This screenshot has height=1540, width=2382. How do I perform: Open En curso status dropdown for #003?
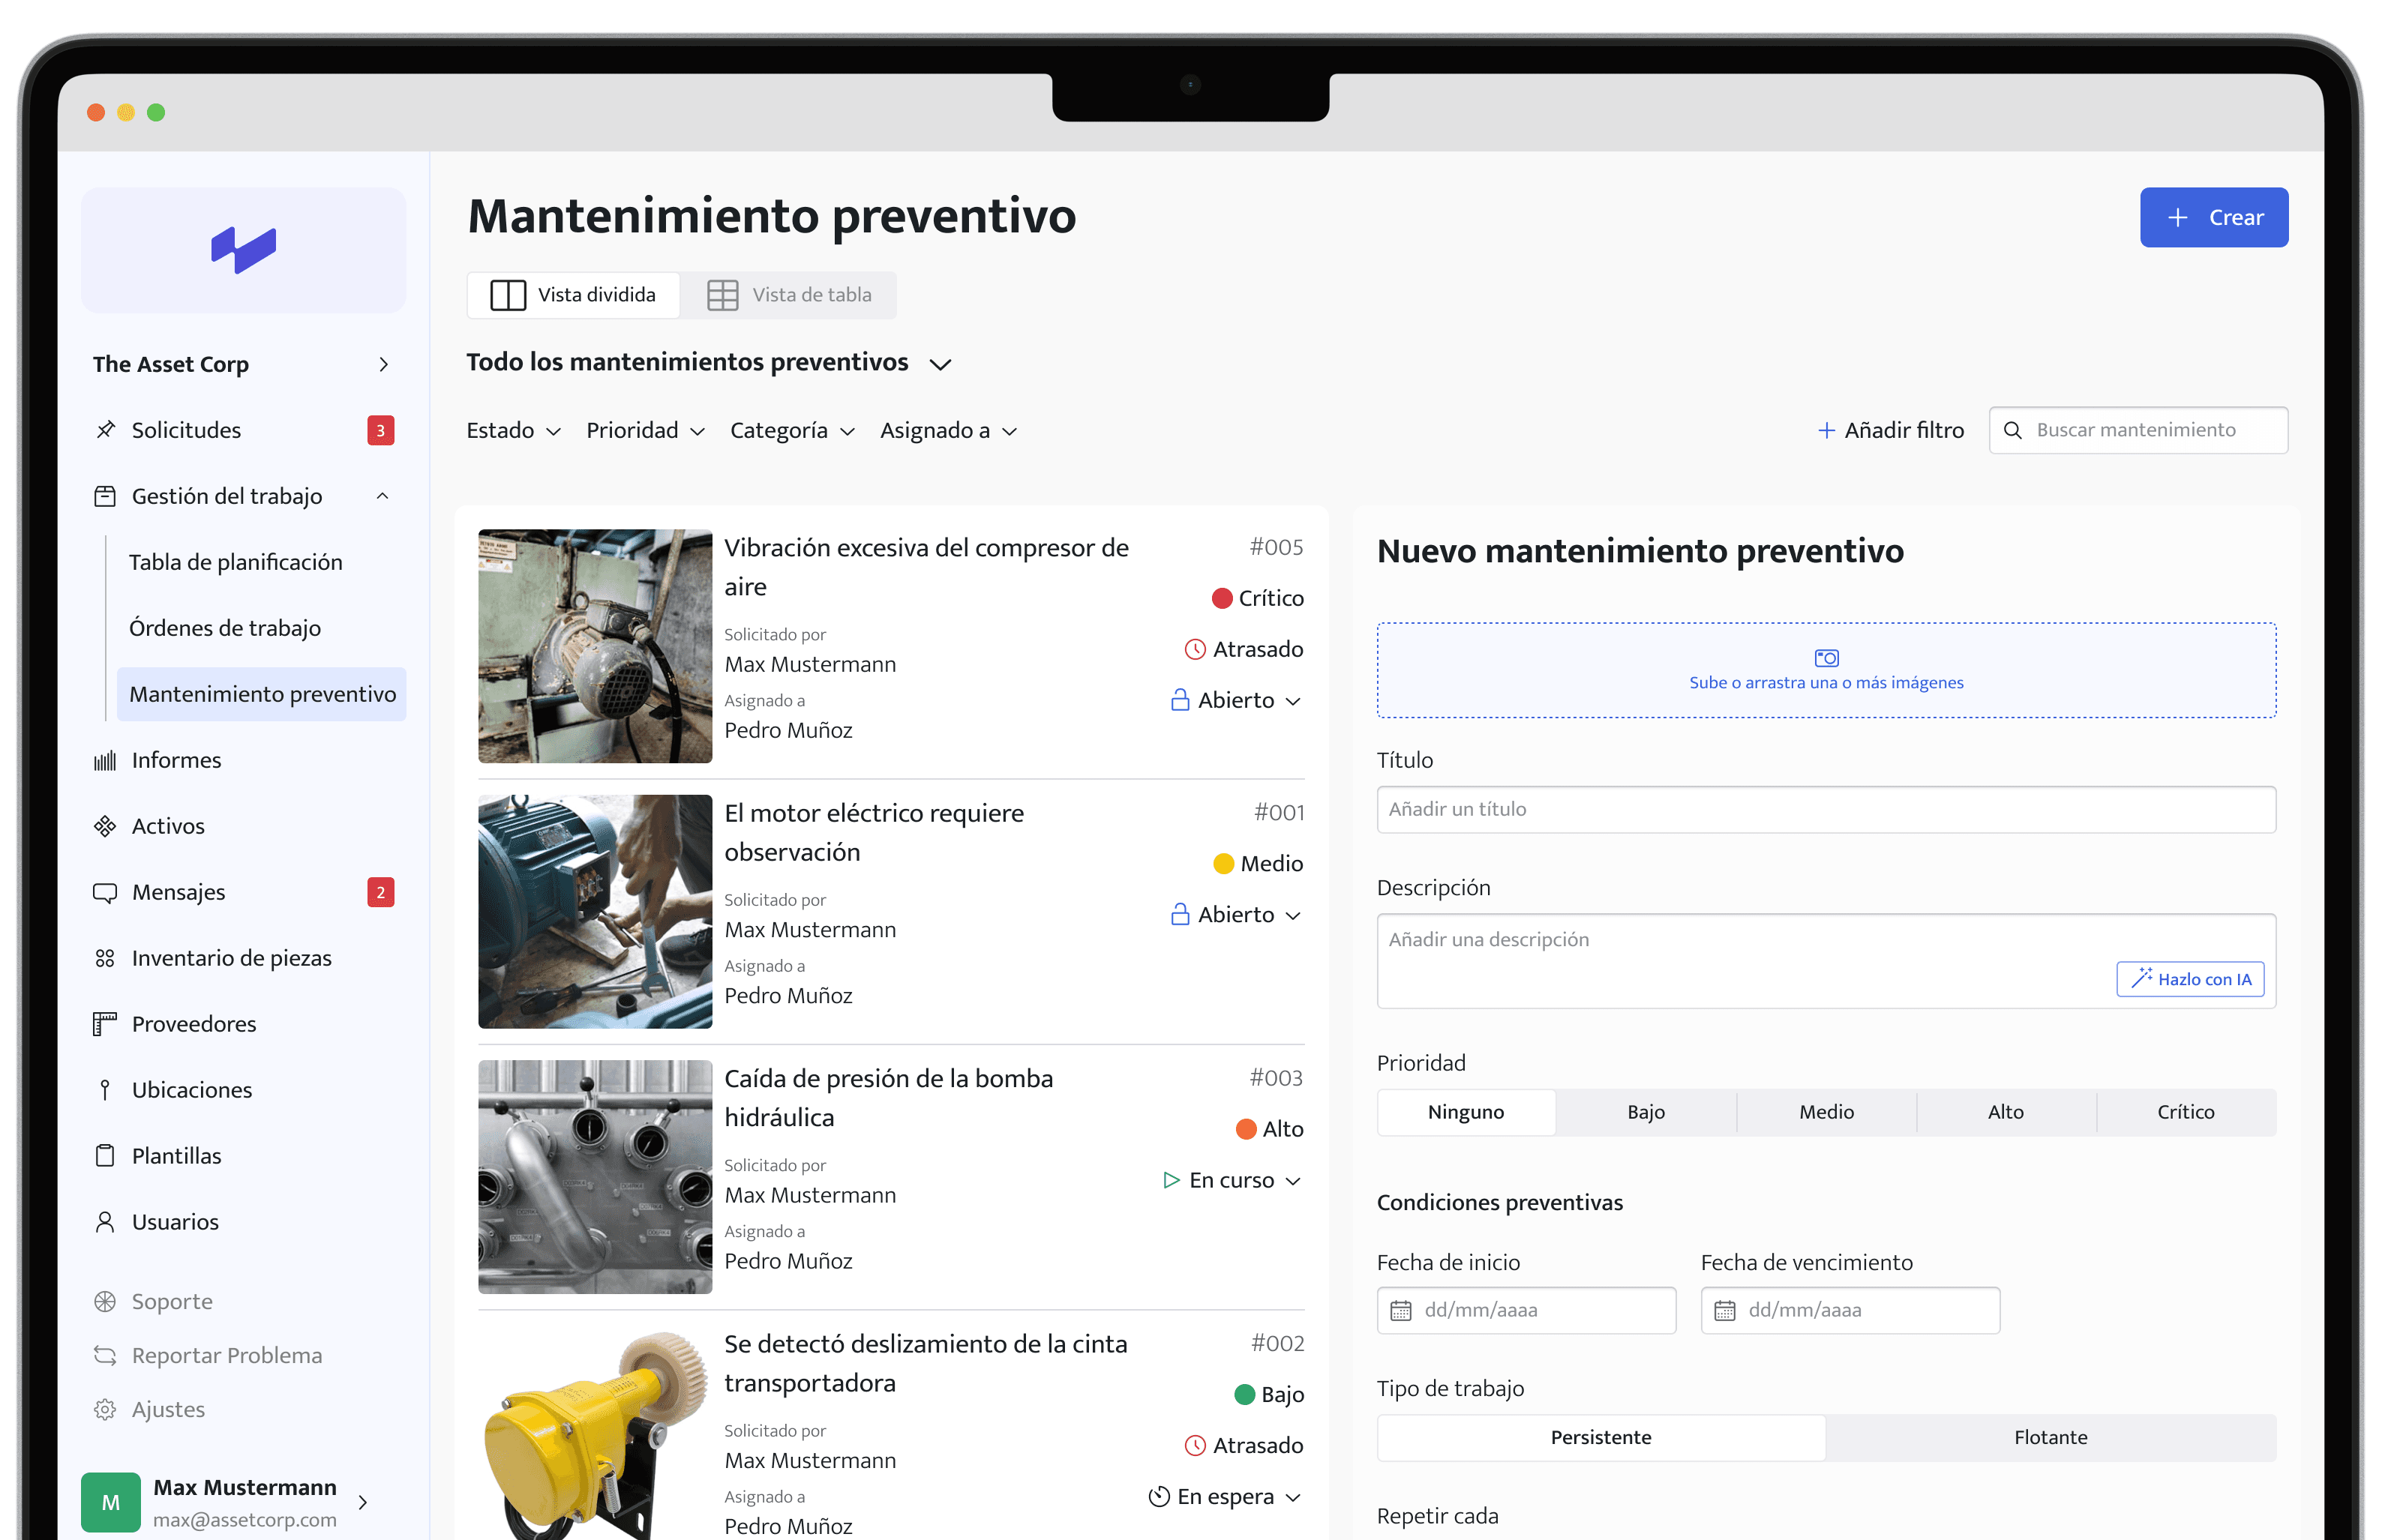[x=1232, y=1180]
